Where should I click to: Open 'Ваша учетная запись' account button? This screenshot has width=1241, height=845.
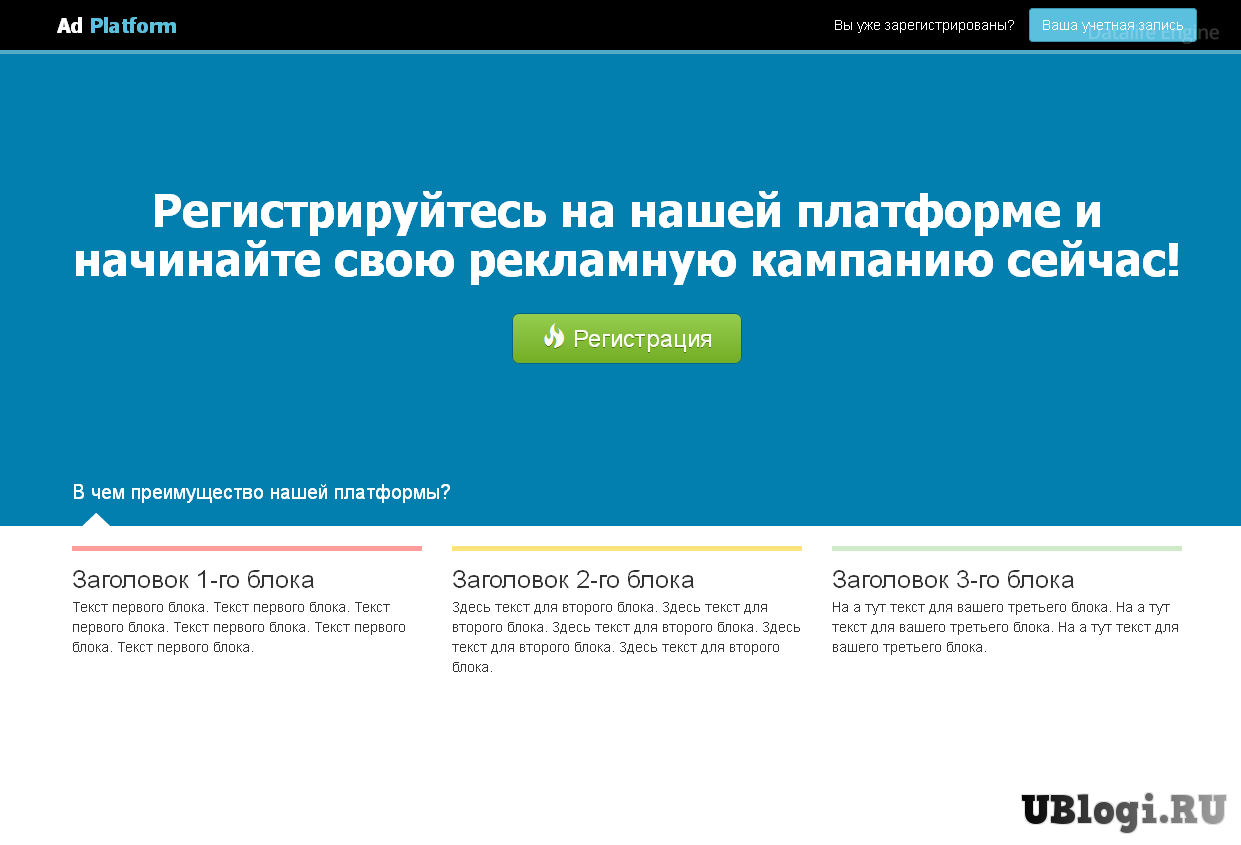pyautogui.click(x=1112, y=25)
